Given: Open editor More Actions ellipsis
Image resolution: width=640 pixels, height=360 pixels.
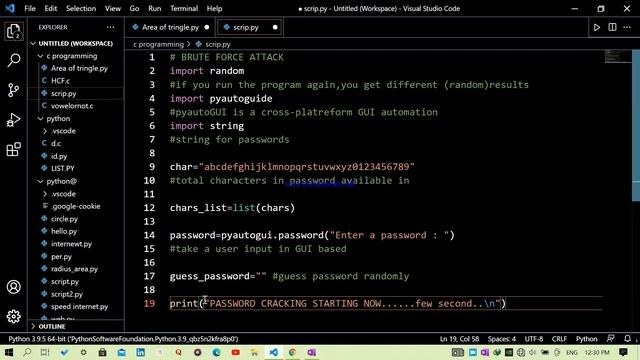Looking at the screenshot, I should [x=627, y=27].
